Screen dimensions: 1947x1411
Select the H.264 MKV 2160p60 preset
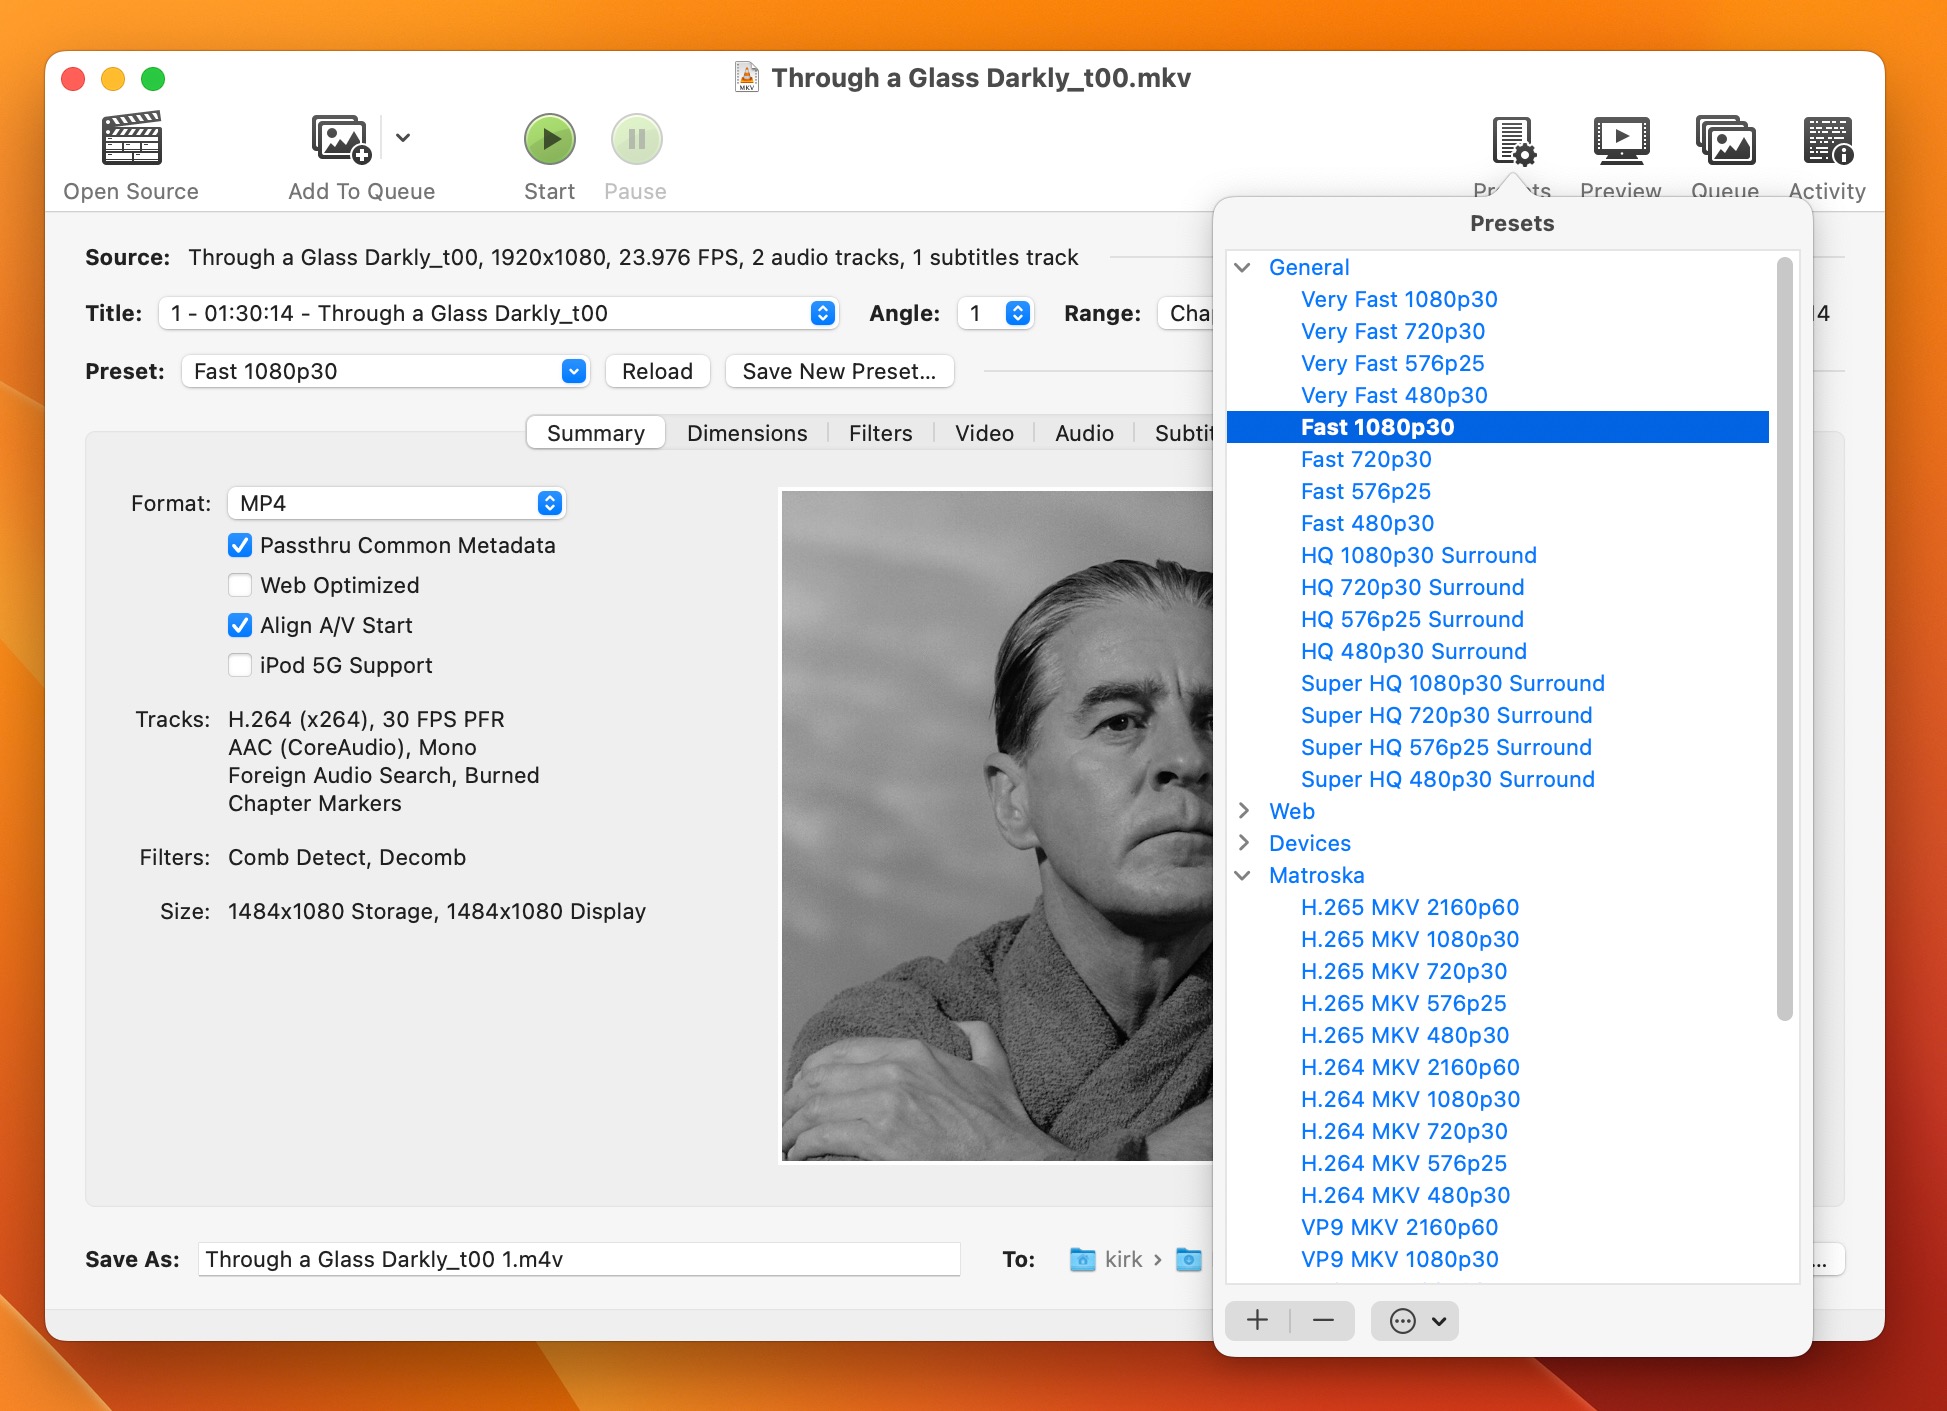[x=1409, y=1067]
